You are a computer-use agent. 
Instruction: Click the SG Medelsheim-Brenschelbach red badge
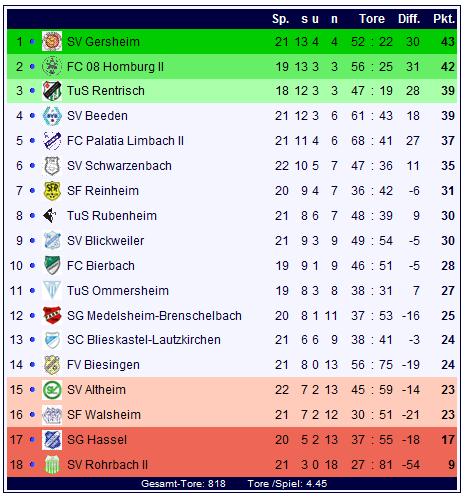52,315
